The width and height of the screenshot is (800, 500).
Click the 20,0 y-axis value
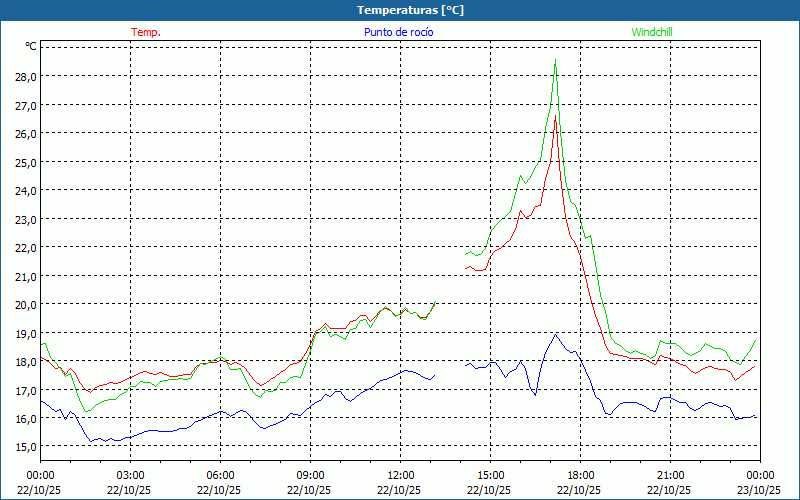tap(25, 304)
